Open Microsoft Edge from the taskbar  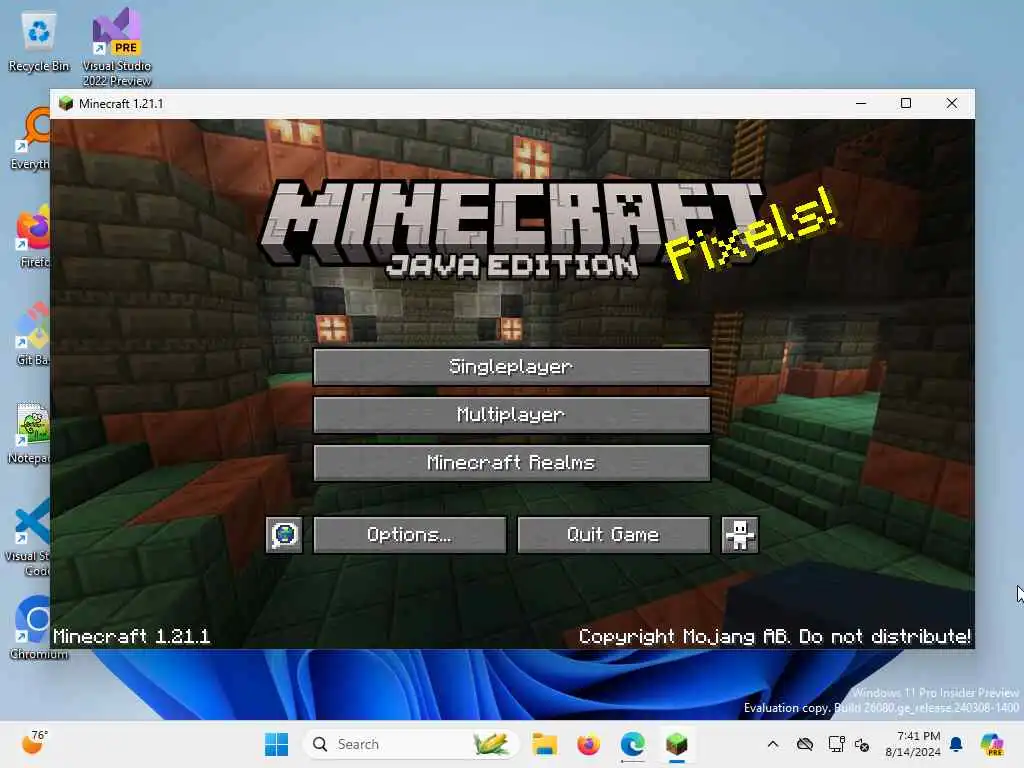pyautogui.click(x=632, y=744)
